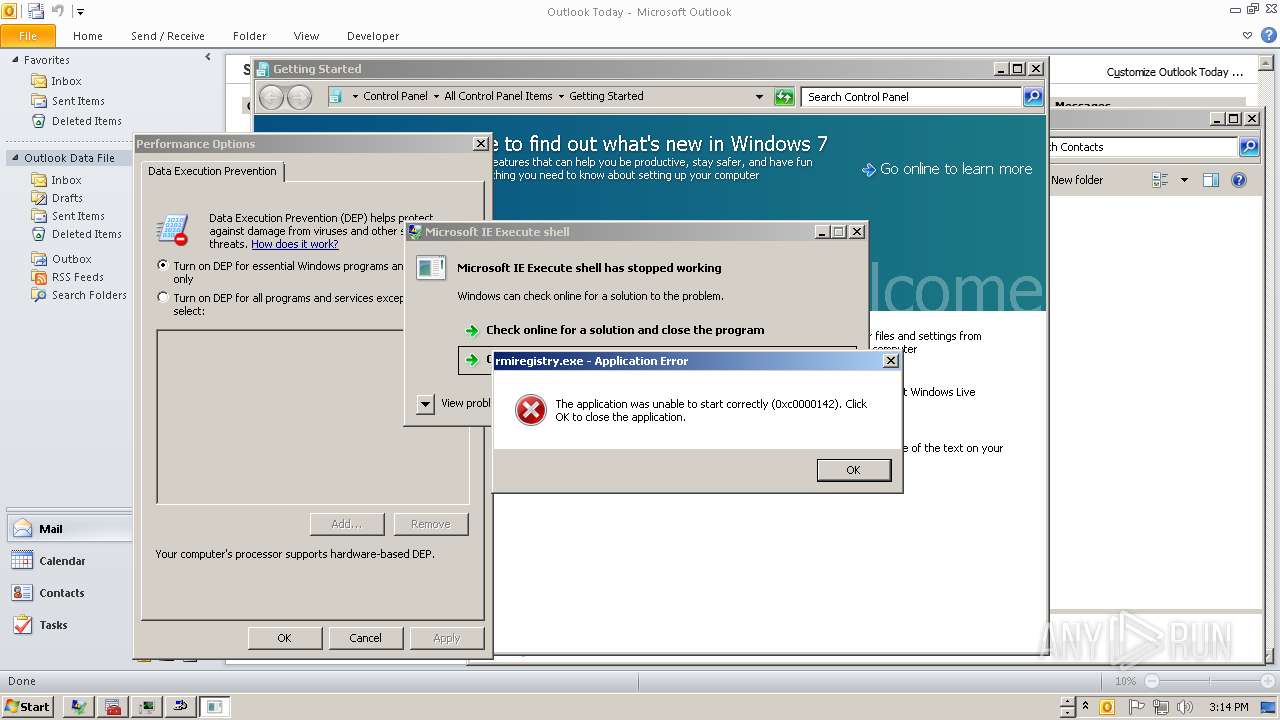
Task: Expand All Control Panel Items breadcrumb arrow
Action: pos(560,97)
